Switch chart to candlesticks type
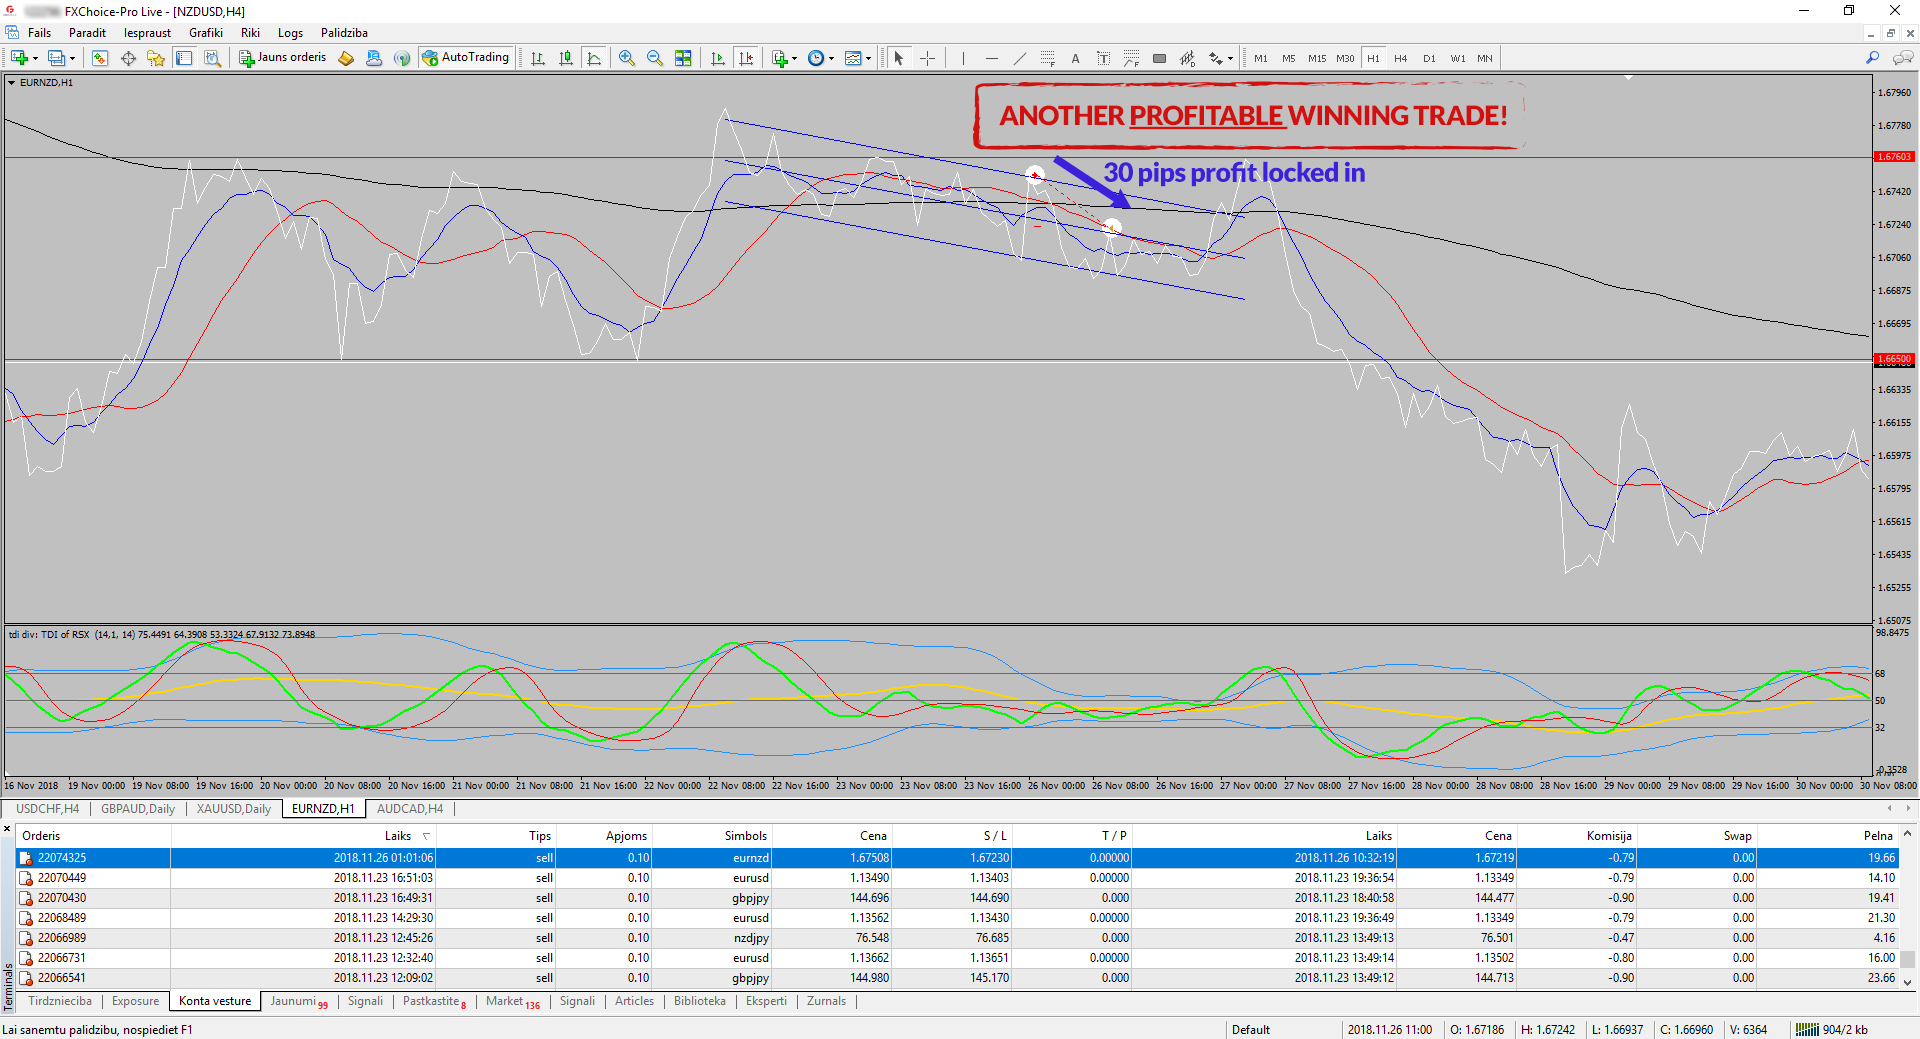 click(x=566, y=58)
